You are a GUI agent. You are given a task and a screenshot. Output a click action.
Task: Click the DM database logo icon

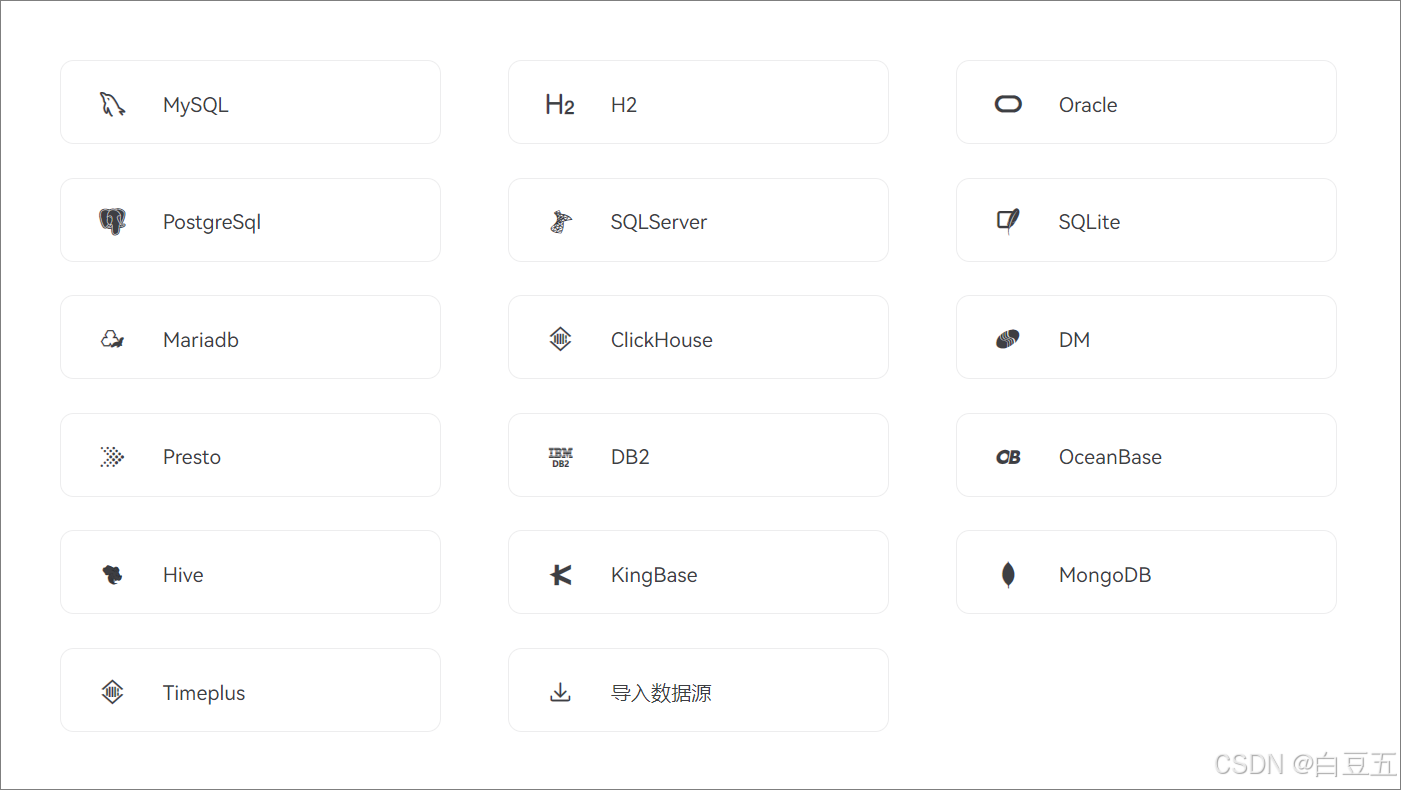pyautogui.click(x=1008, y=340)
